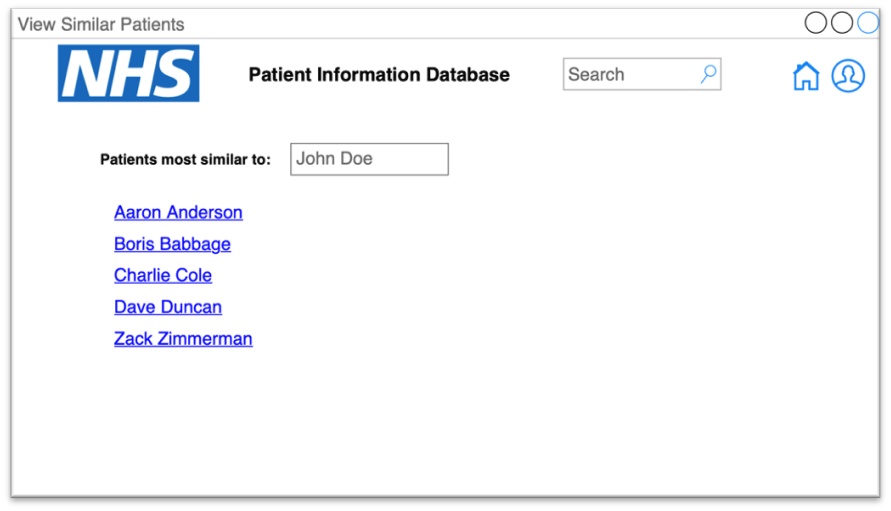This screenshot has height=511, width=891.
Task: Click the leftmost window control circle
Action: (x=816, y=23)
